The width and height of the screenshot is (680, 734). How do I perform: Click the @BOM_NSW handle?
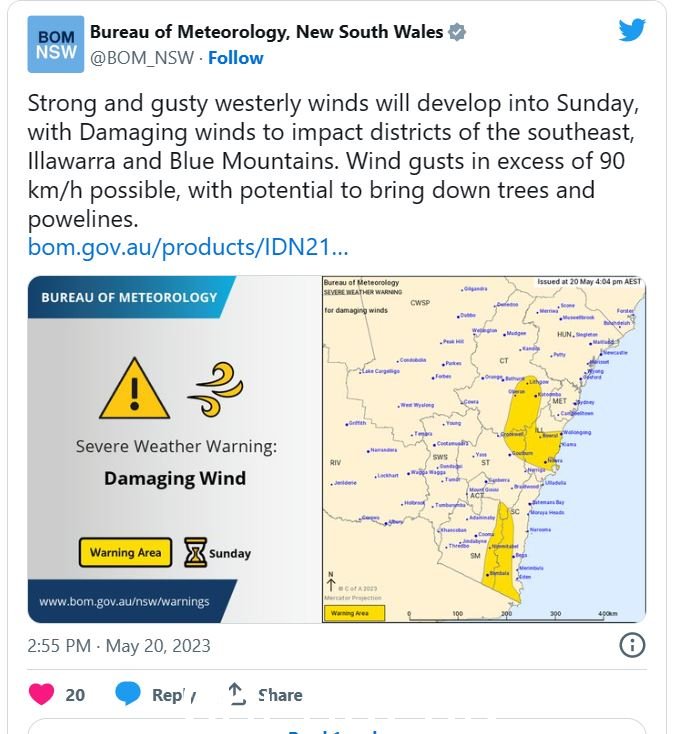[x=141, y=58]
